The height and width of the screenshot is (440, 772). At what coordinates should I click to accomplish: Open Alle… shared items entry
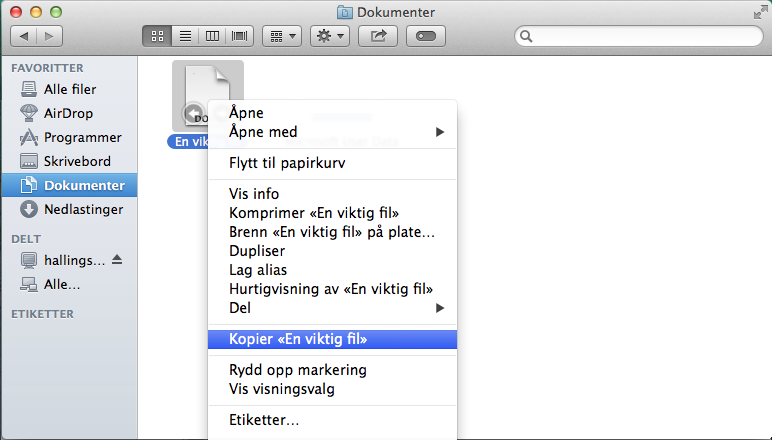(69, 284)
